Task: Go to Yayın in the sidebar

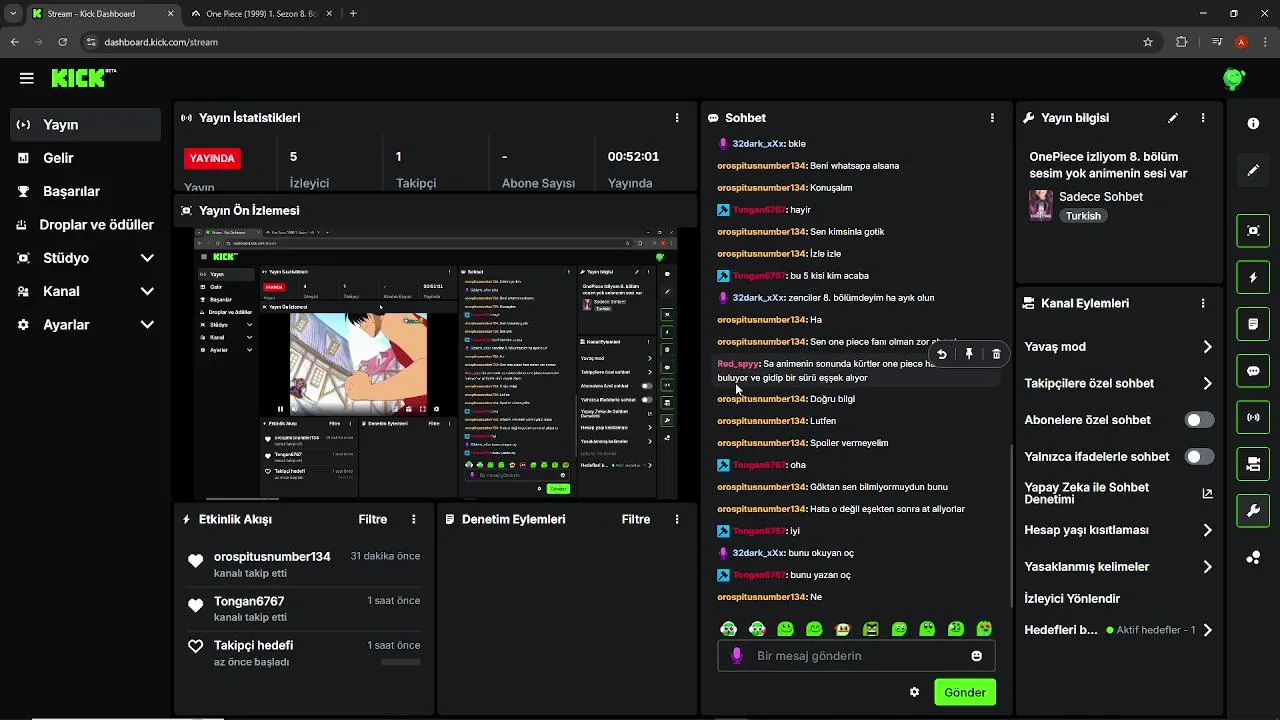Action: pos(85,125)
